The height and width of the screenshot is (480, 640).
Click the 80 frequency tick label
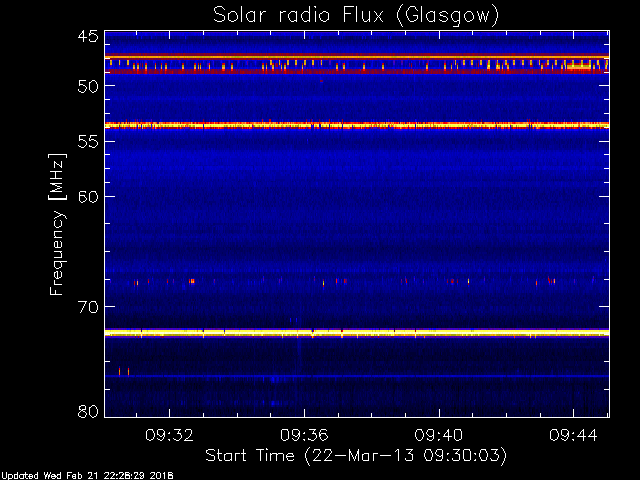(88, 411)
